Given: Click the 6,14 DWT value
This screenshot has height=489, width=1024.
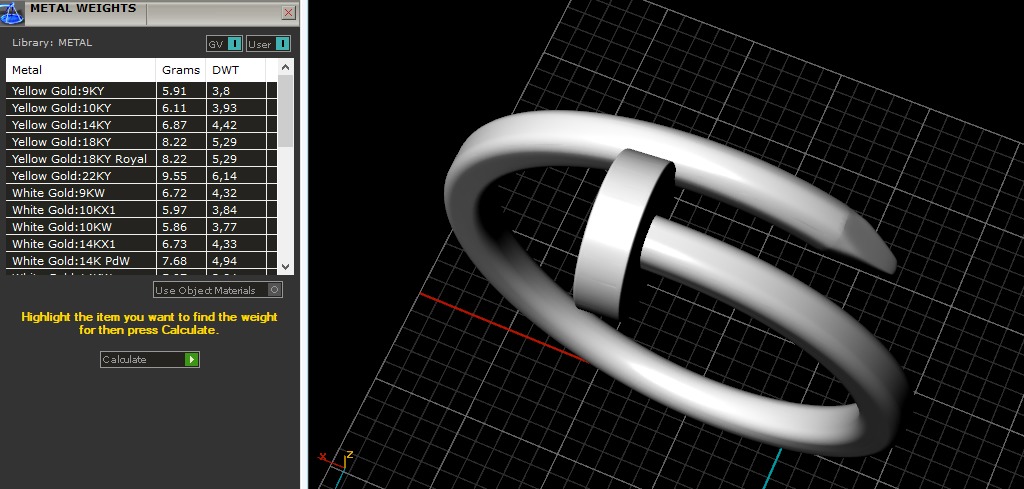Looking at the screenshot, I should pos(224,176).
